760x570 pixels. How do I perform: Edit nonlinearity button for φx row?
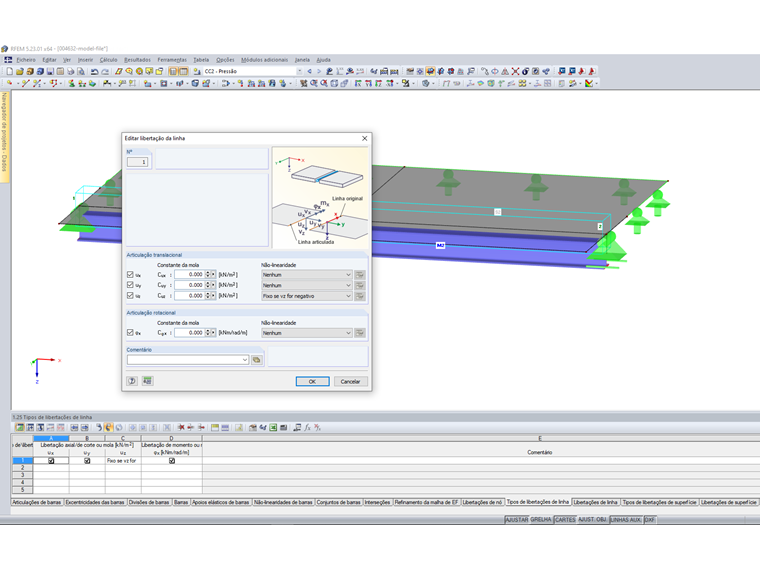pyautogui.click(x=360, y=333)
